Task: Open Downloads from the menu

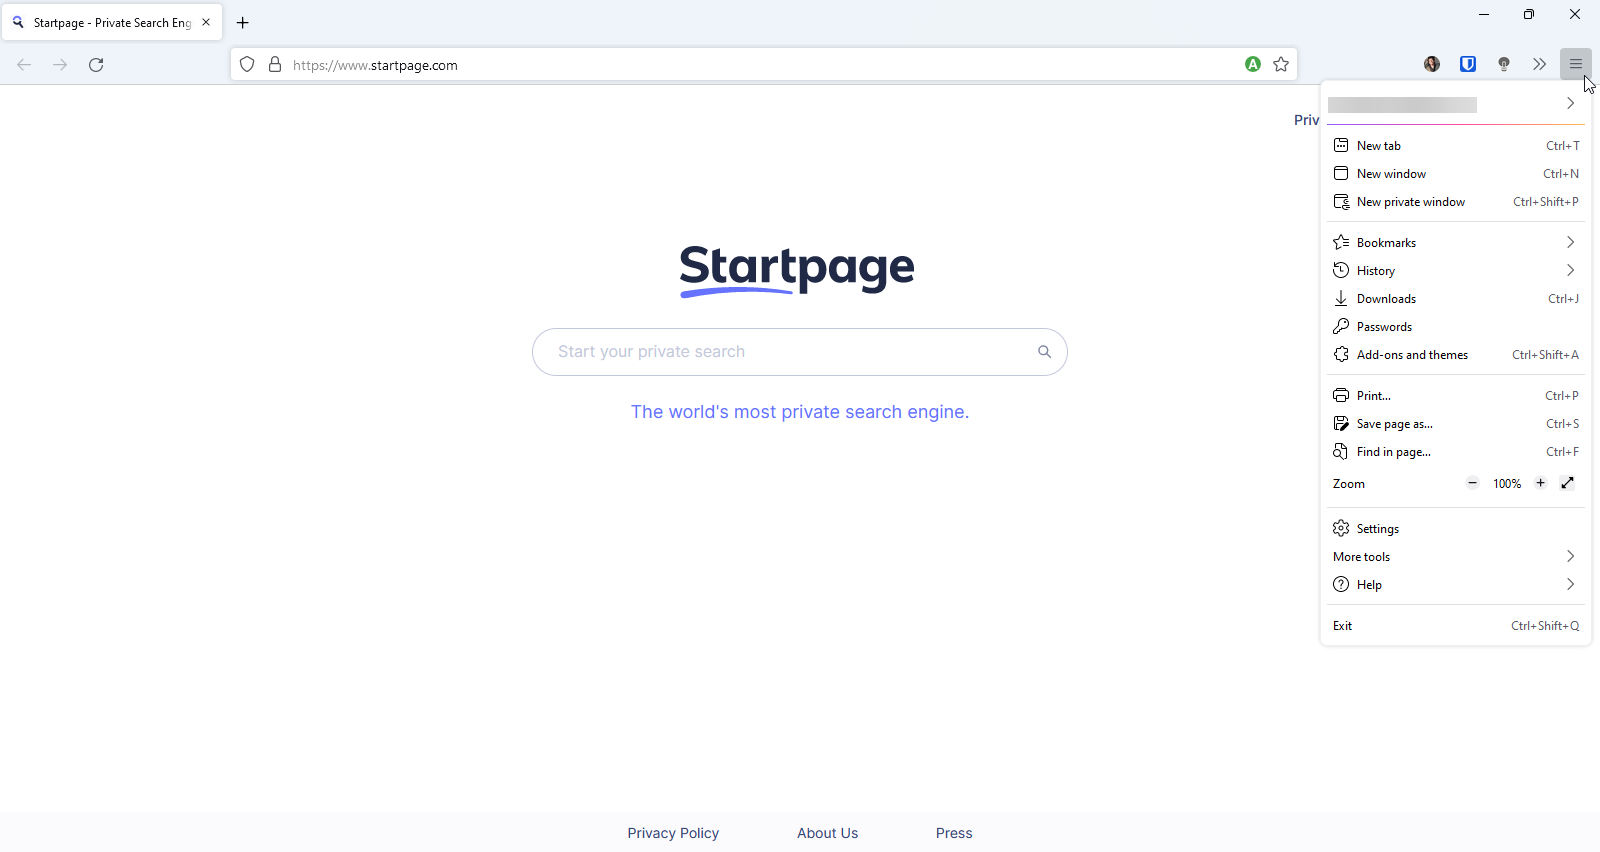Action: pos(1456,299)
